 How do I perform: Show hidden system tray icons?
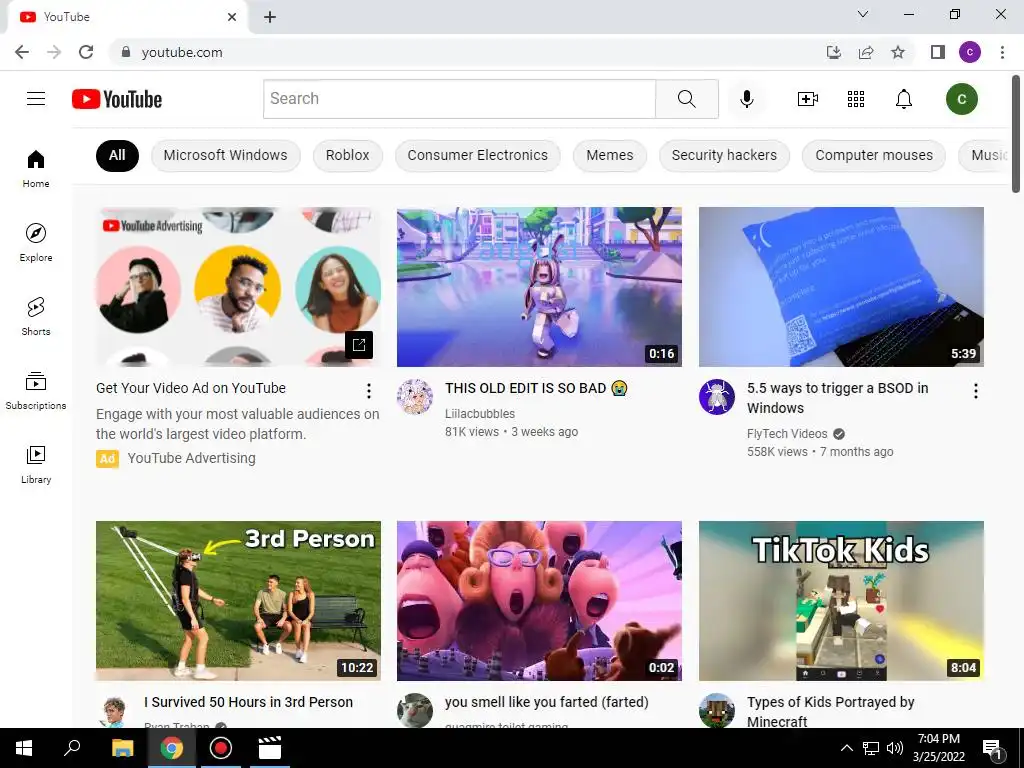[x=846, y=748]
